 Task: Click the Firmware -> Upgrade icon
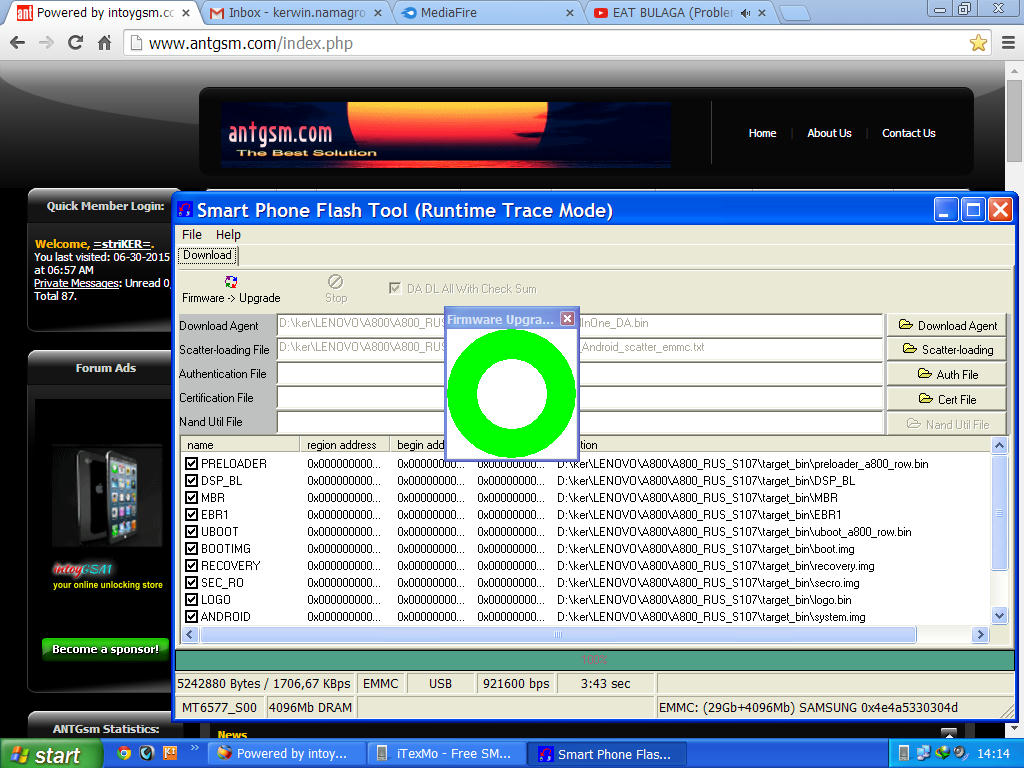tap(231, 281)
